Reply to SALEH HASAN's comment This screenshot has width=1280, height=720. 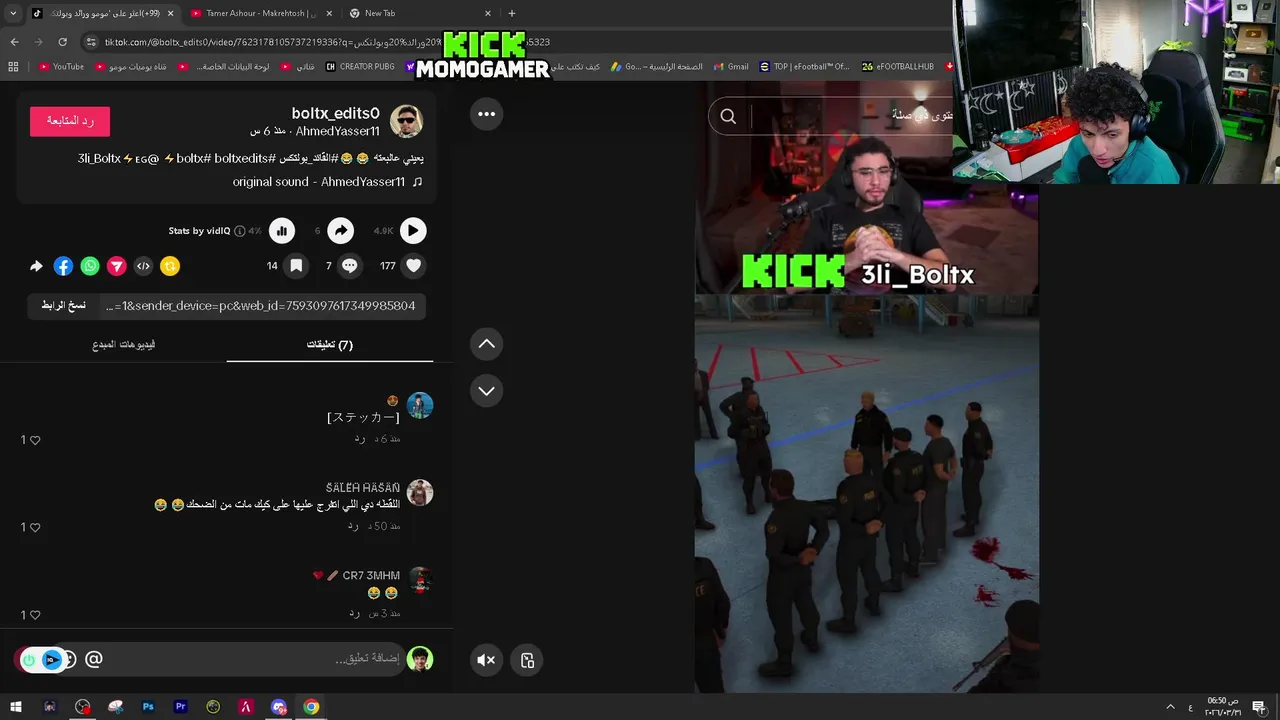coord(353,526)
